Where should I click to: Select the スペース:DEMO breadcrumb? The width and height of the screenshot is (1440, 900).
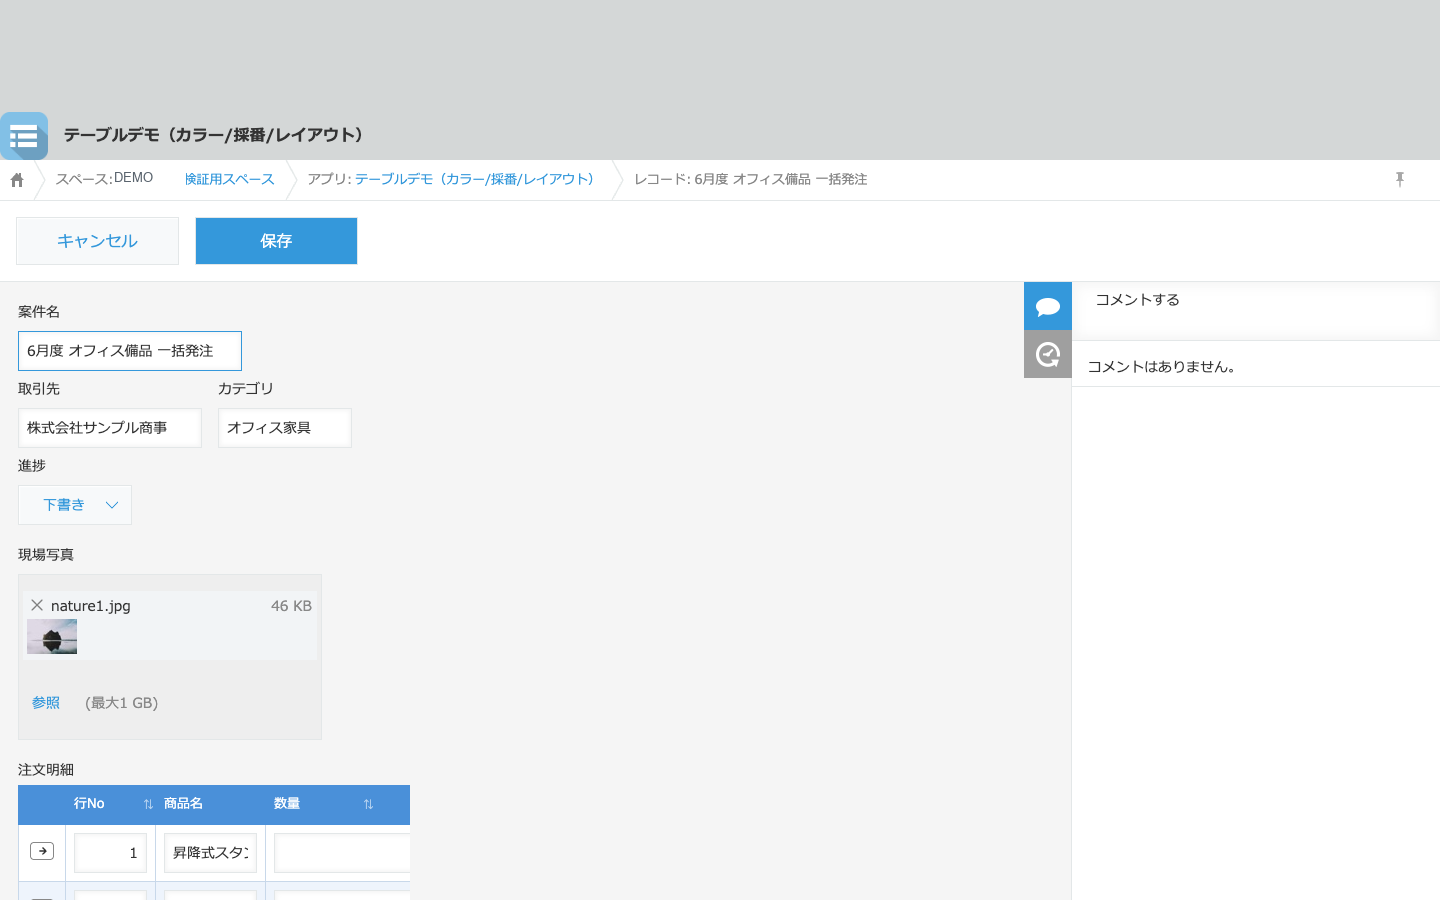[x=104, y=178]
